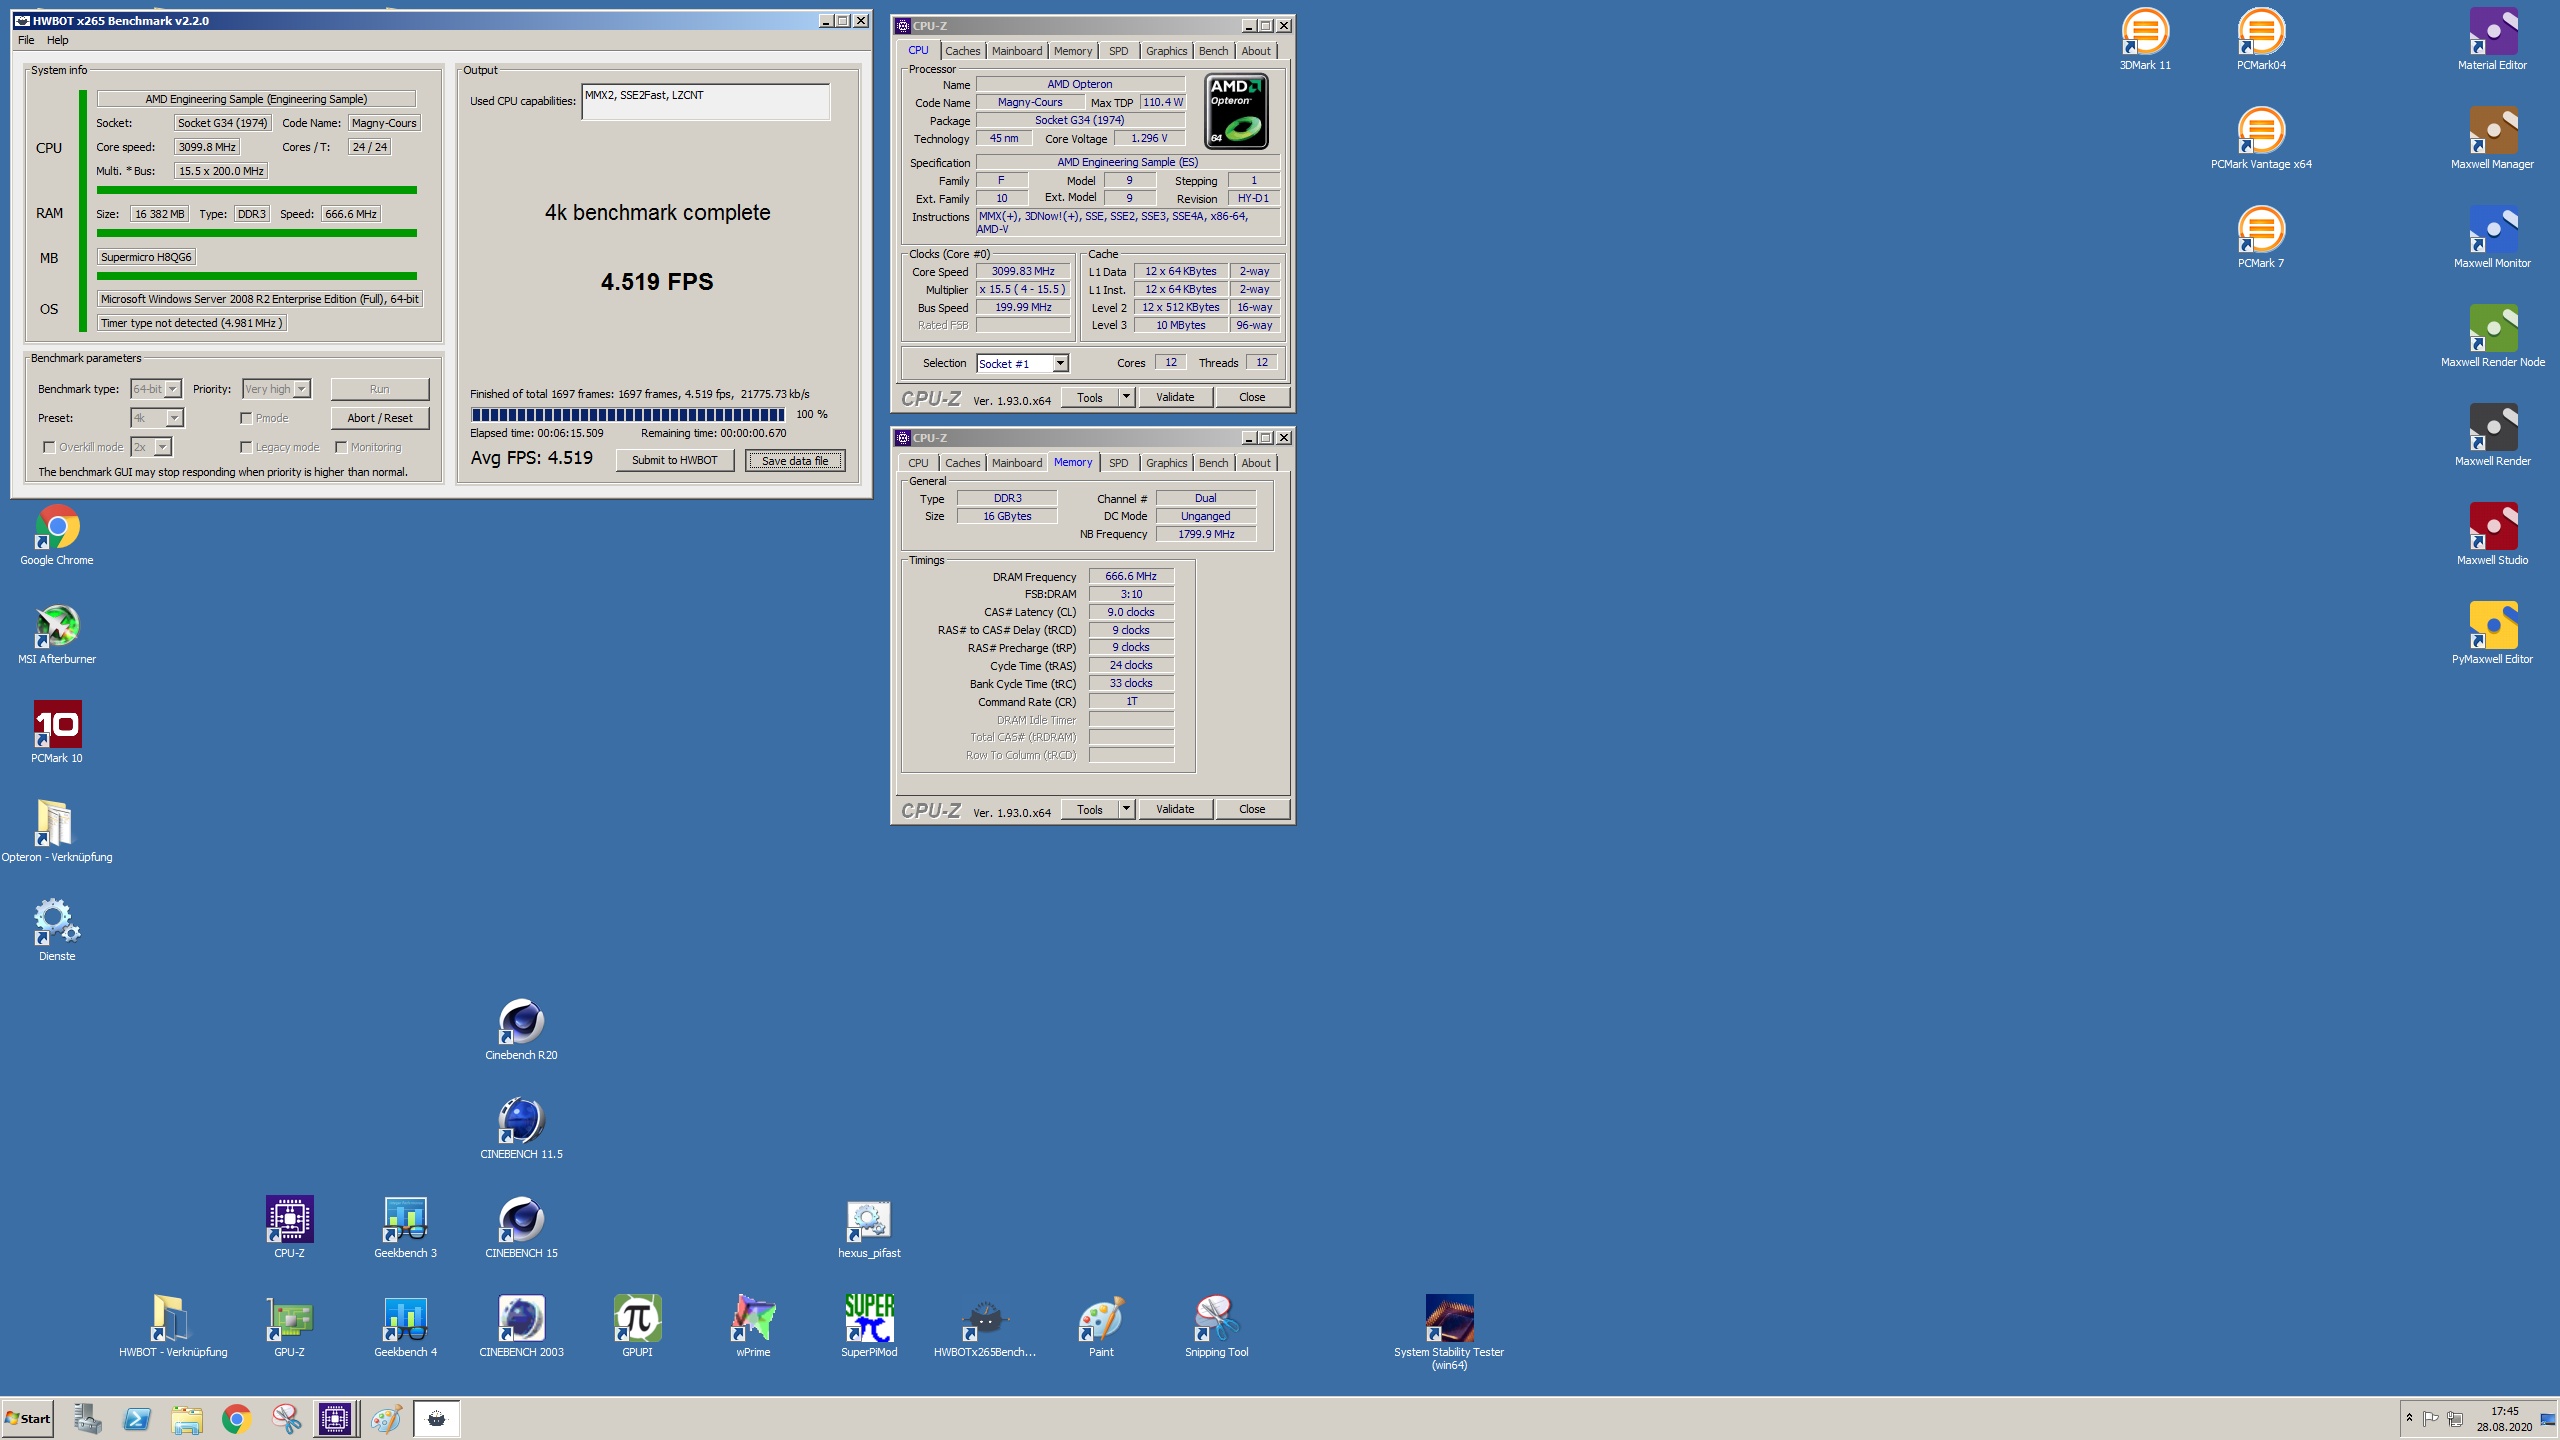
Task: Open the GPUPI desktop icon
Action: click(x=637, y=1327)
